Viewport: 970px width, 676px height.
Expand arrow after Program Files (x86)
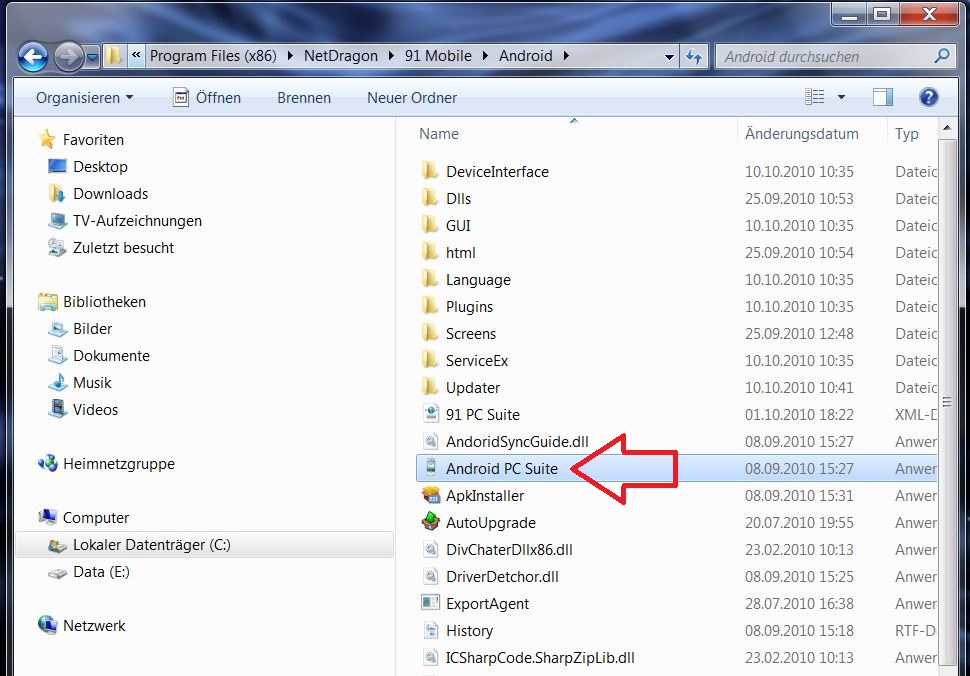point(290,56)
